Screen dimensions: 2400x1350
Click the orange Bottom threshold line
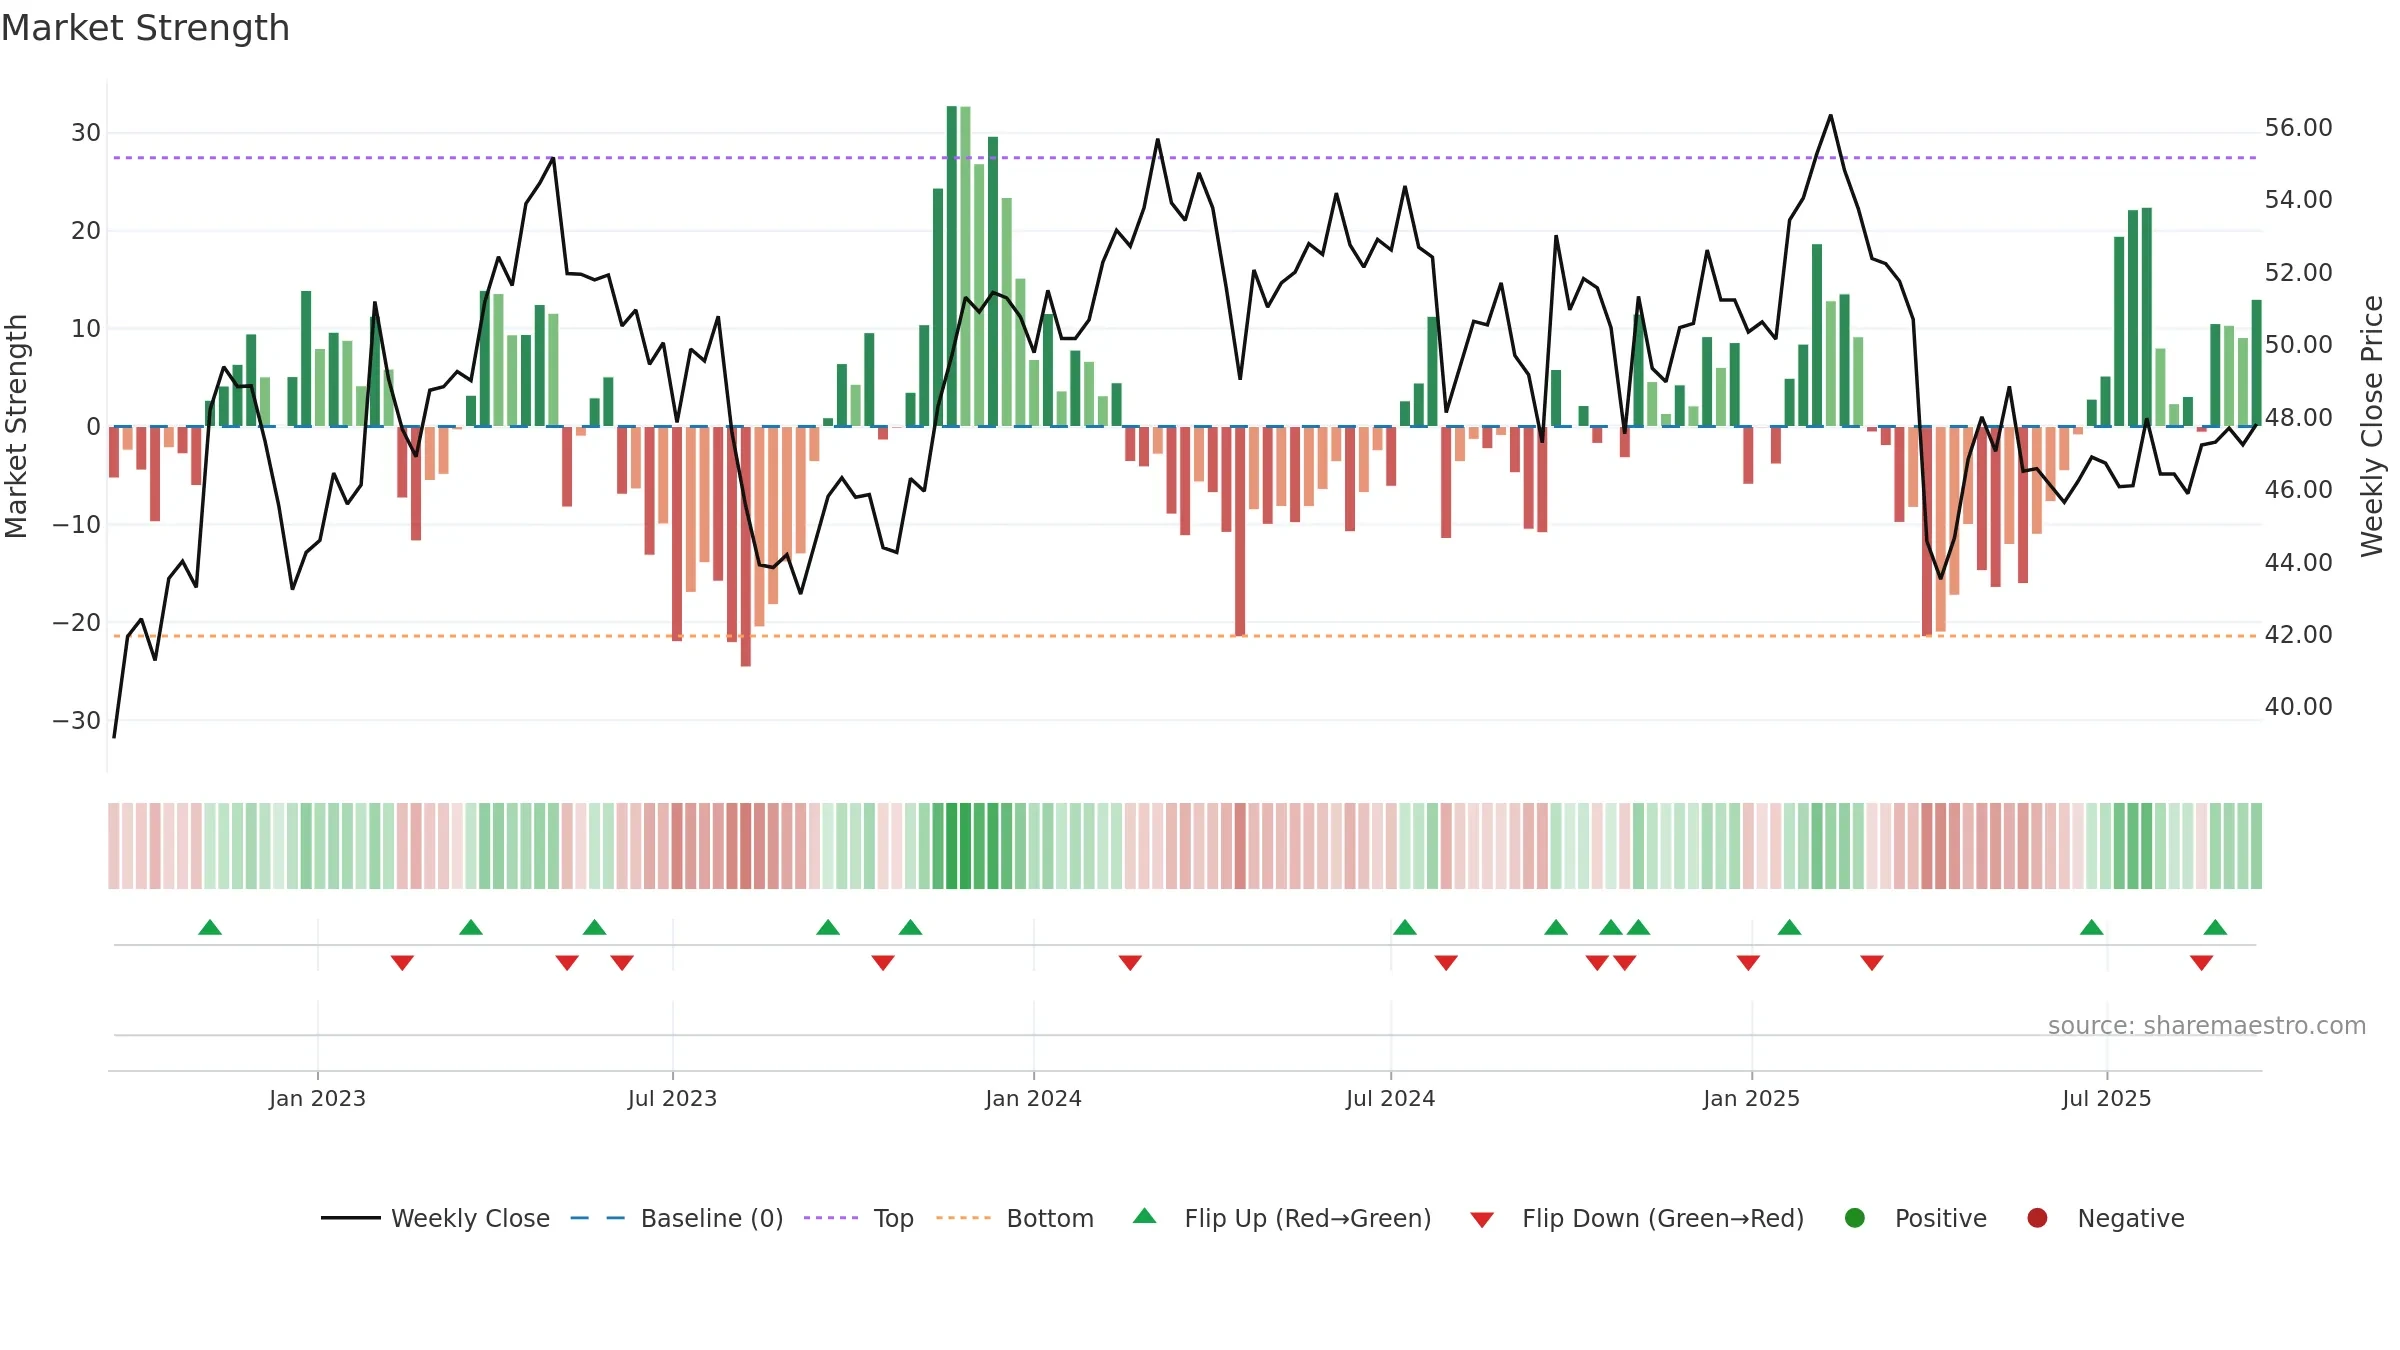coord(1185,636)
